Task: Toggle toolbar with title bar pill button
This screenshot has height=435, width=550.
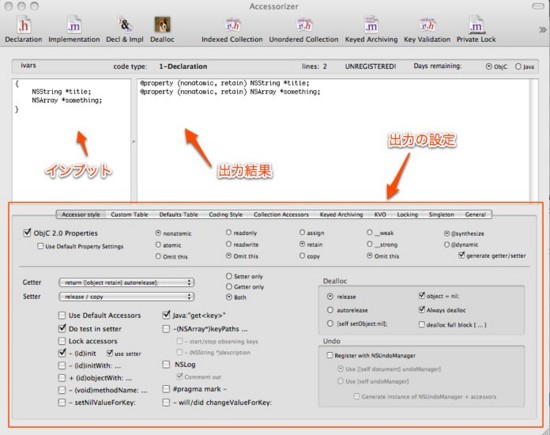Action: coord(538,6)
